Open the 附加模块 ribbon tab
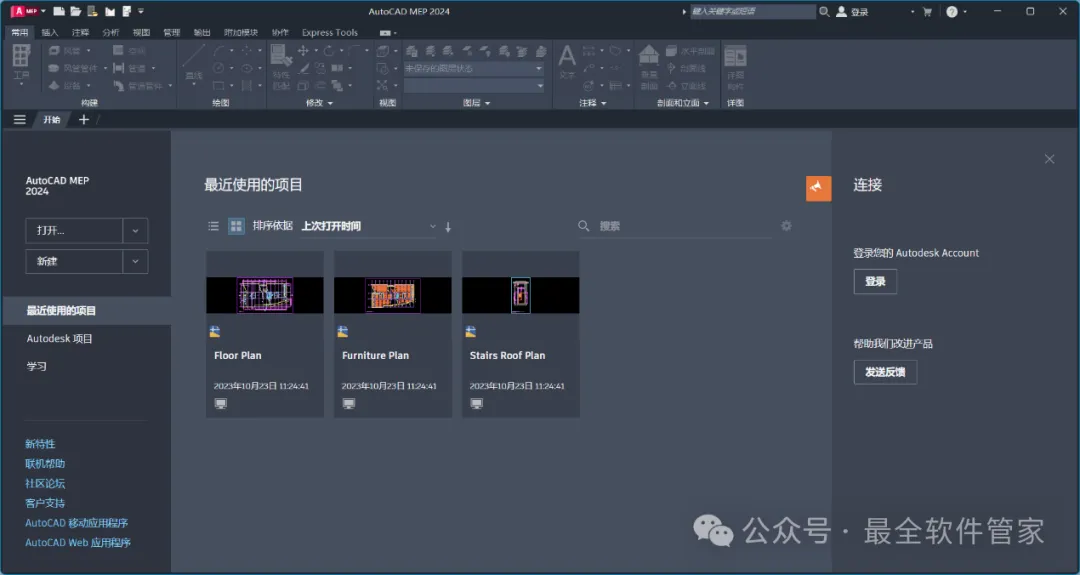Viewport: 1080px width, 575px height. click(x=241, y=32)
